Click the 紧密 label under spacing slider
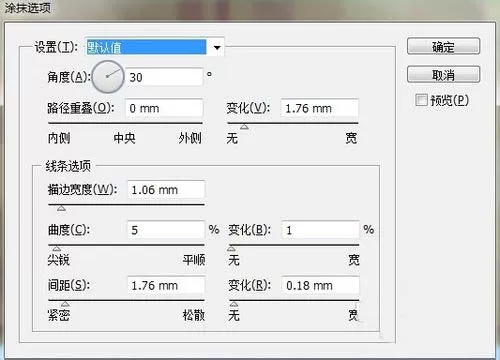Screen dimensions: 500x360 coord(59,315)
